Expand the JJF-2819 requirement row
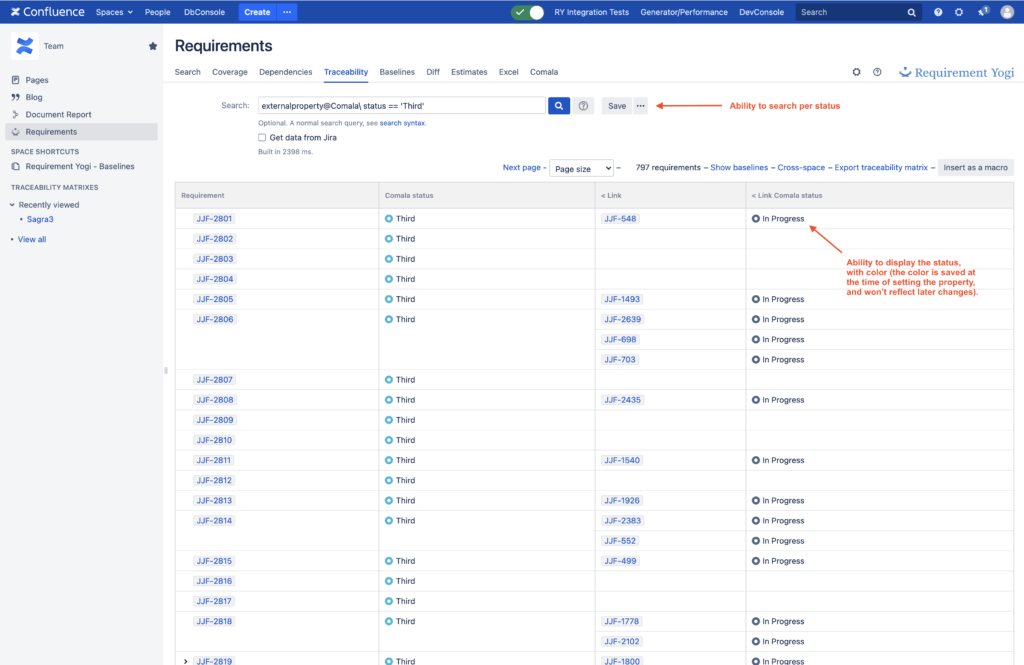Image resolution: width=1024 pixels, height=665 pixels. (184, 661)
